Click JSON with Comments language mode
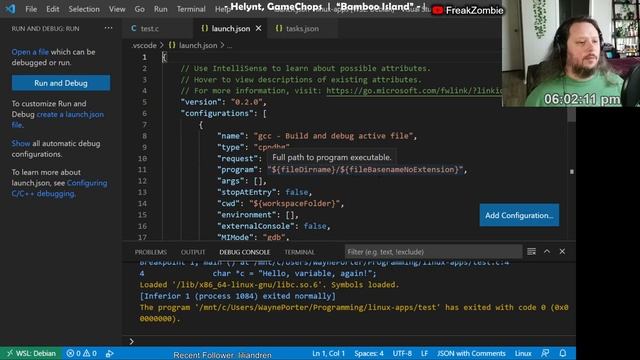The height and width of the screenshot is (360, 640). 471,353
